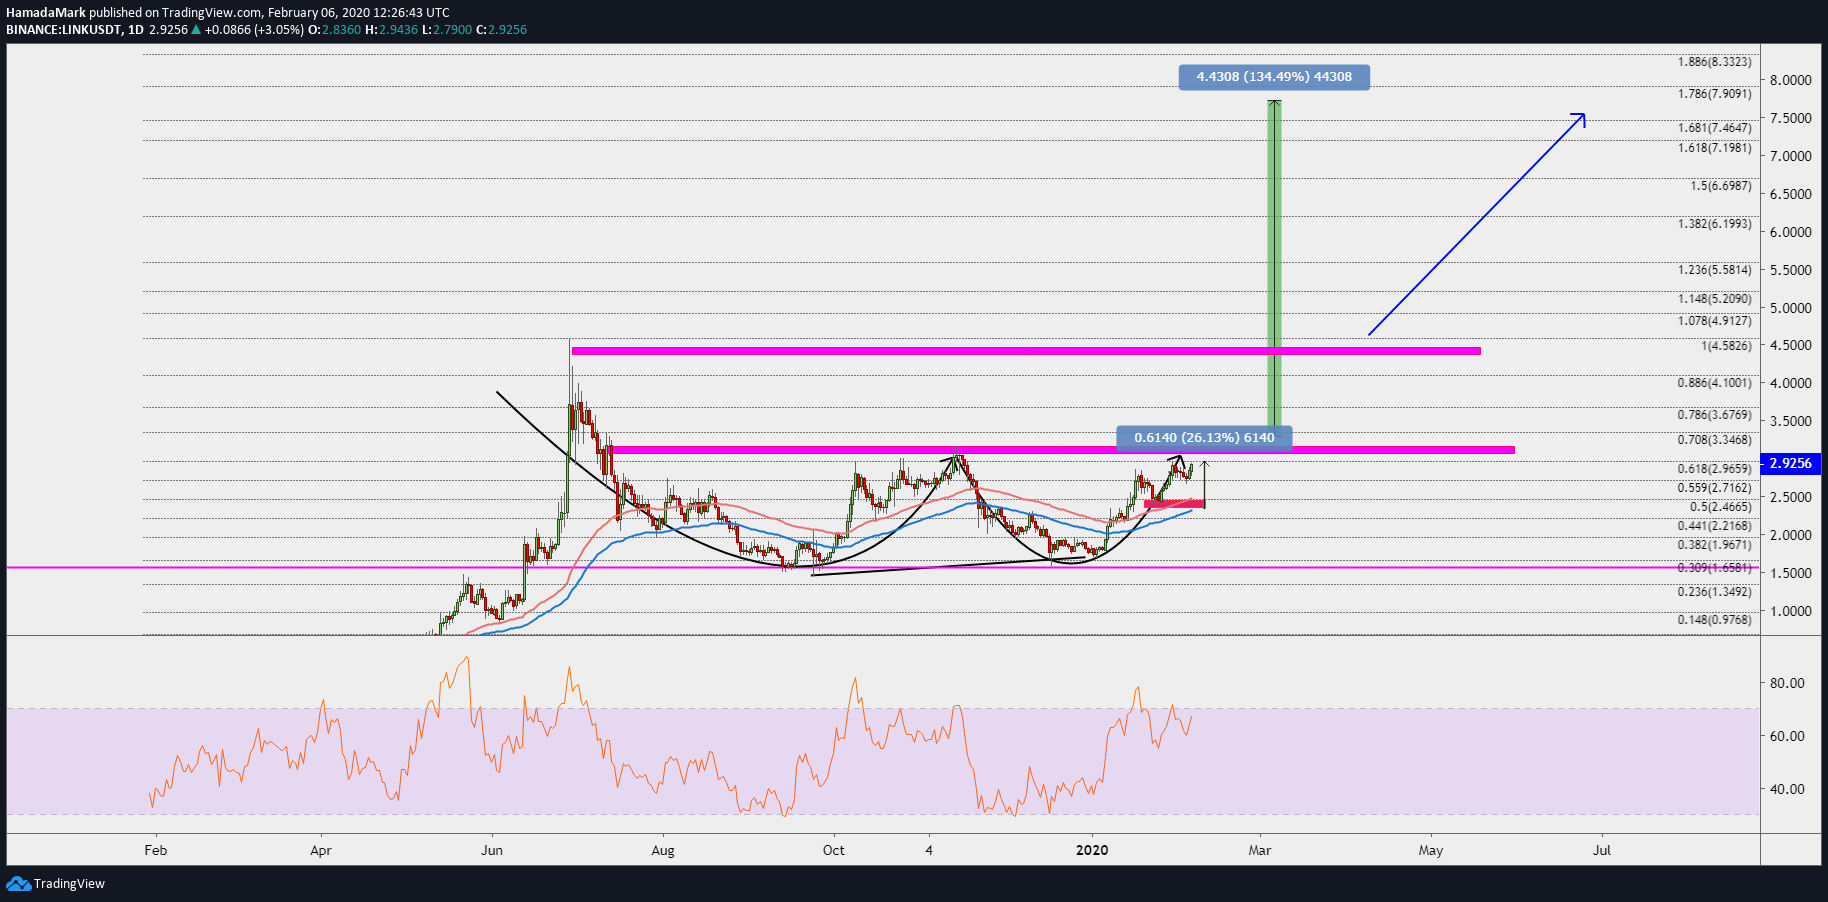Click the 5.0000 price axis tick
The width and height of the screenshot is (1828, 902).
coord(1791,308)
